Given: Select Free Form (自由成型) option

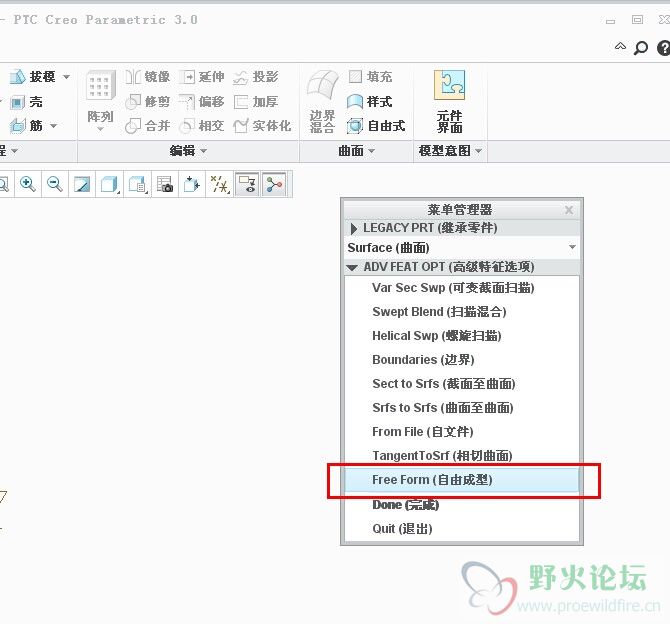Looking at the screenshot, I should pyautogui.click(x=462, y=480).
